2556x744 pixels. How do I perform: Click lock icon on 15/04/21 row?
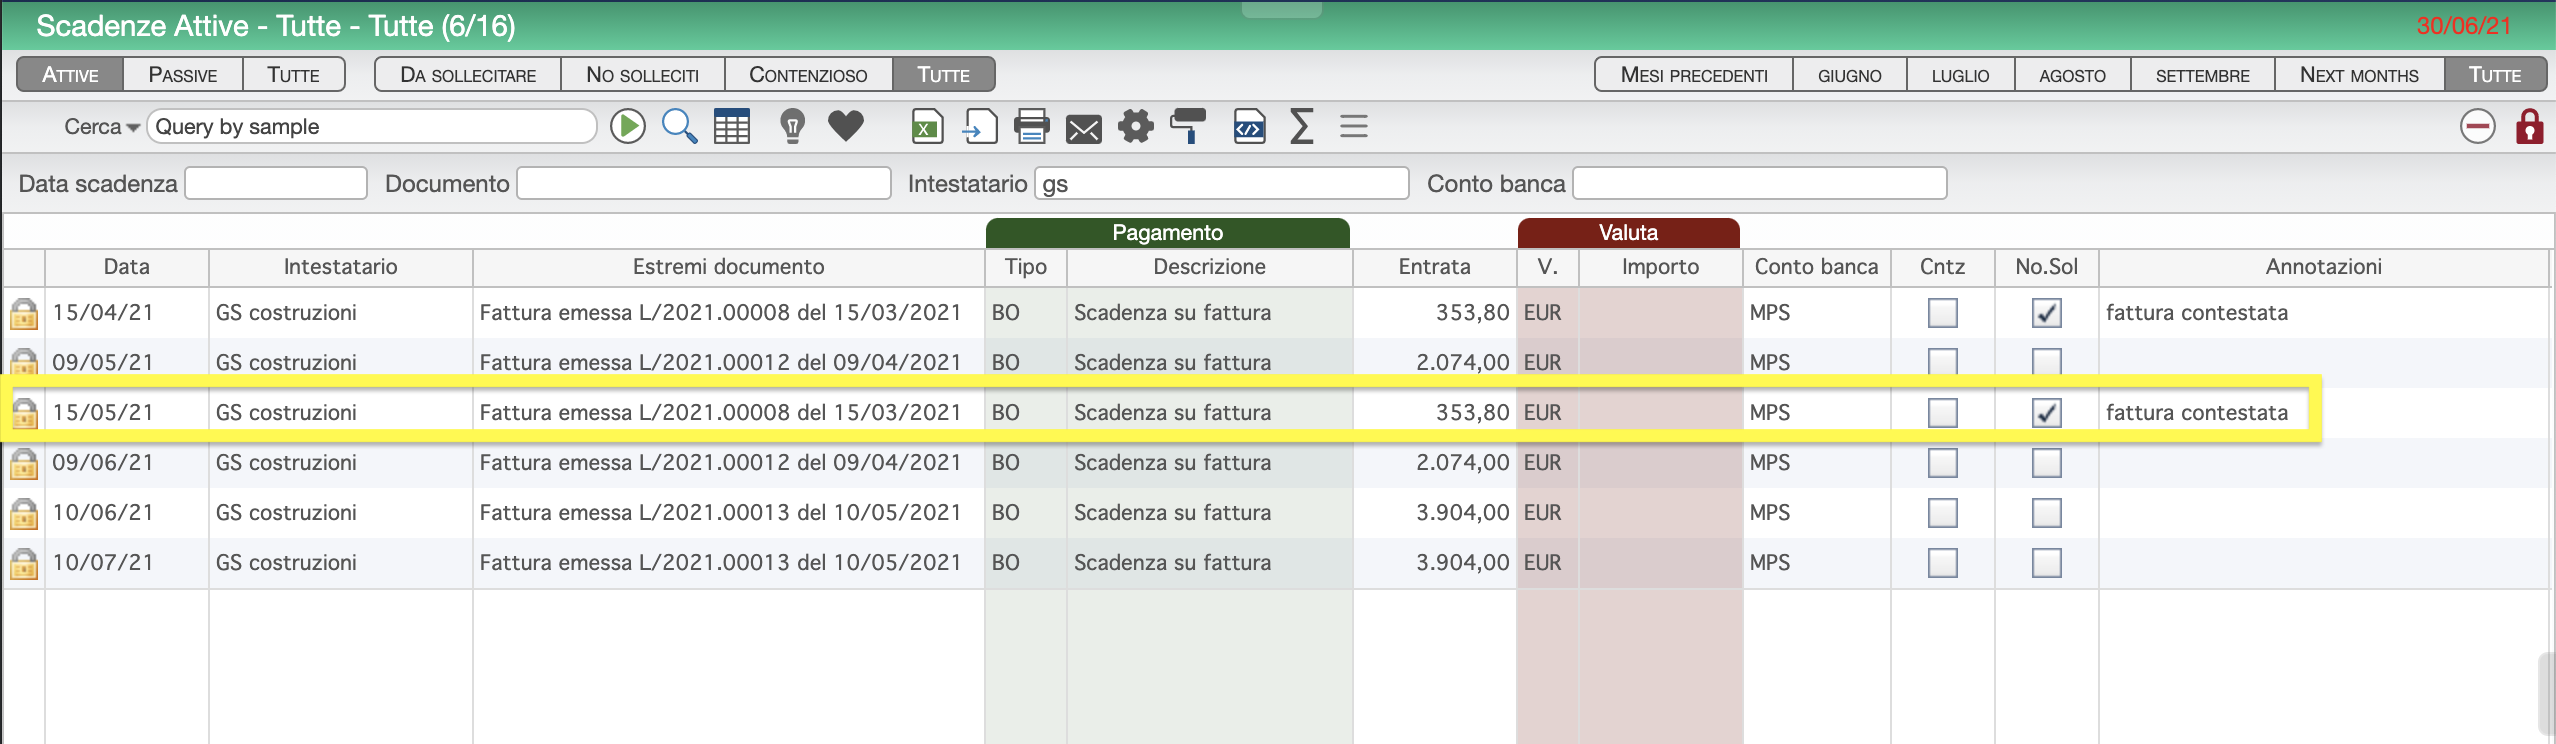(x=24, y=313)
